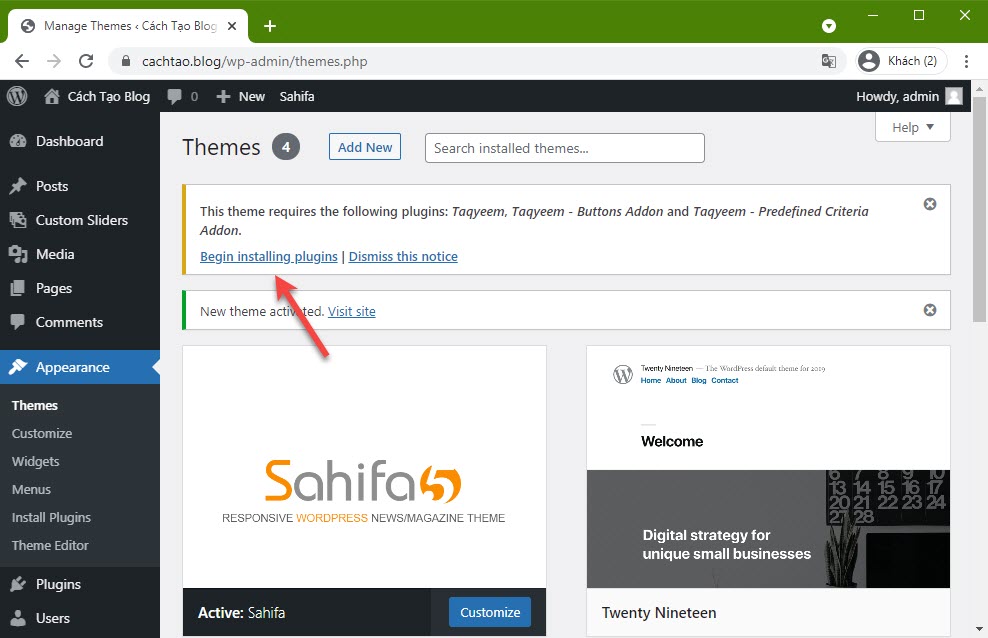Click the Plugins plug icon in sidebar
This screenshot has width=988, height=638.
click(x=18, y=584)
